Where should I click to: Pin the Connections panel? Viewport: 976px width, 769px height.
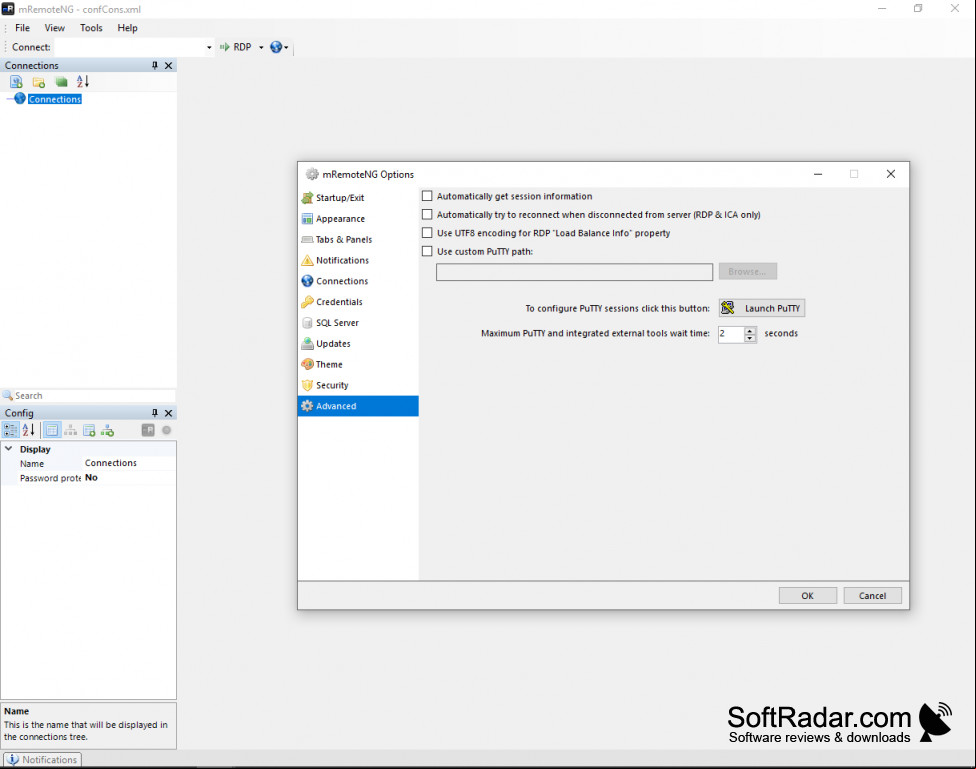tap(155, 65)
